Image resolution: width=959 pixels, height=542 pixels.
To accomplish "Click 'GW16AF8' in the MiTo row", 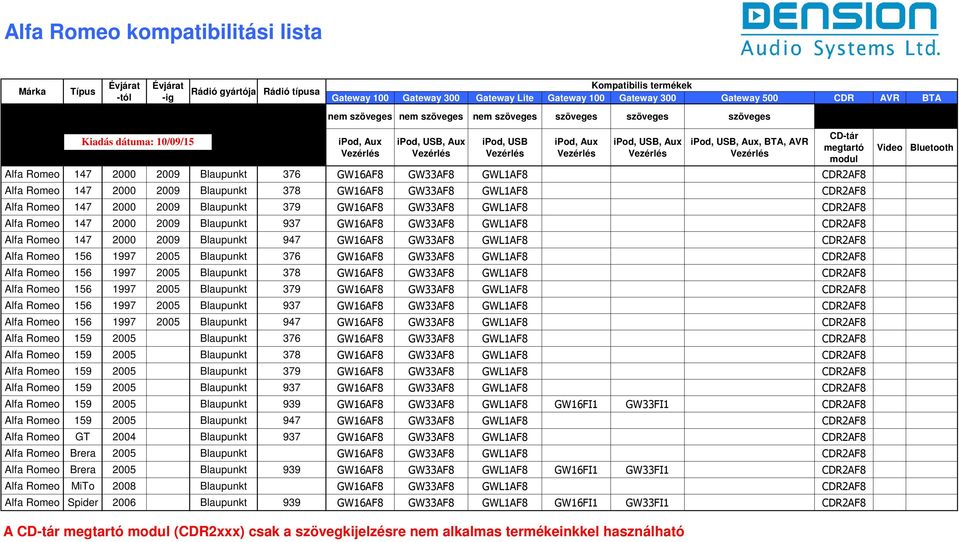I will coord(360,486).
